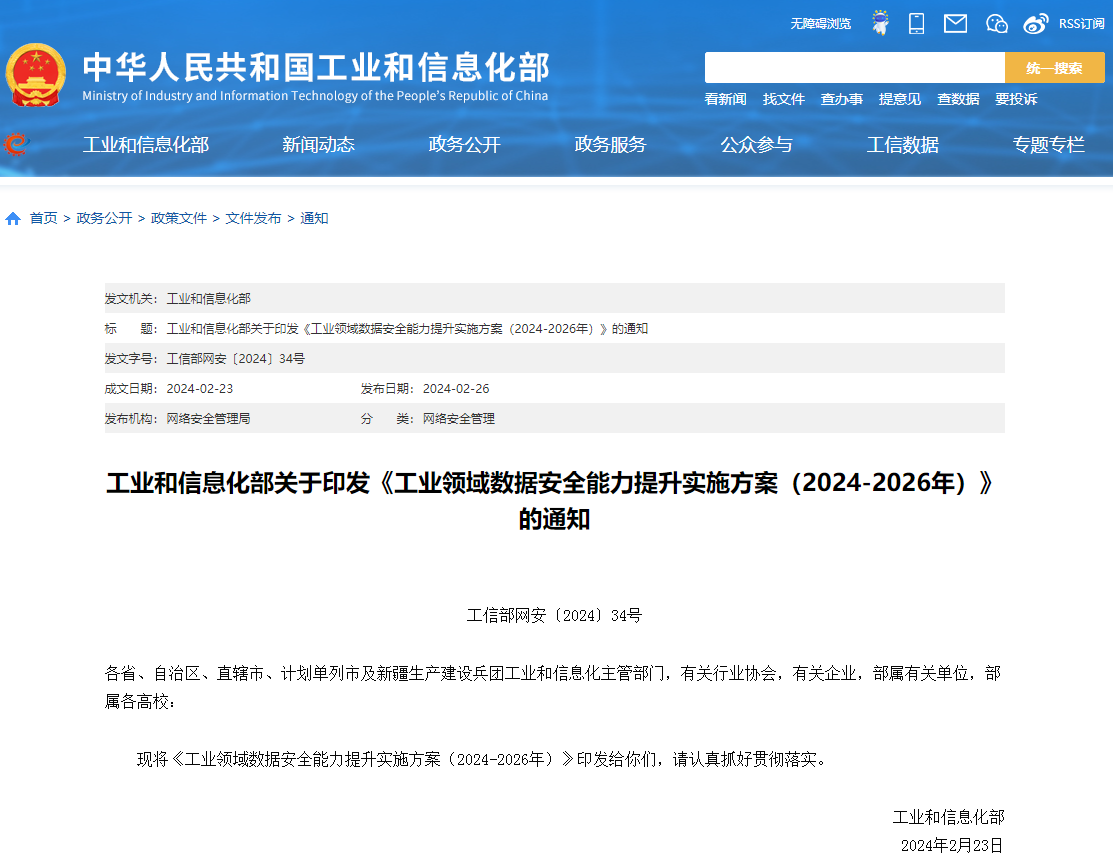Open the mobile version phone icon
Viewport: 1113px width, 857px height.
coord(916,23)
